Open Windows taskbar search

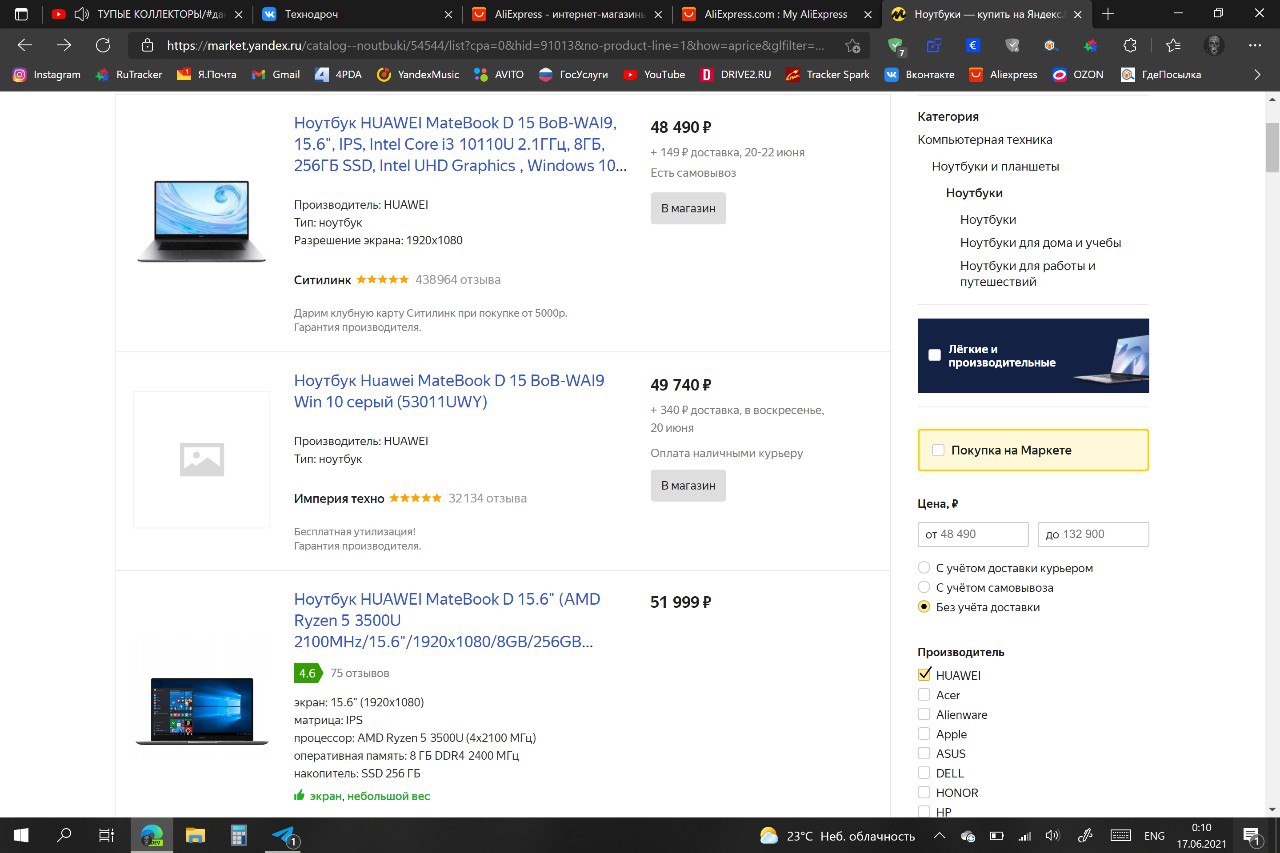[x=64, y=835]
